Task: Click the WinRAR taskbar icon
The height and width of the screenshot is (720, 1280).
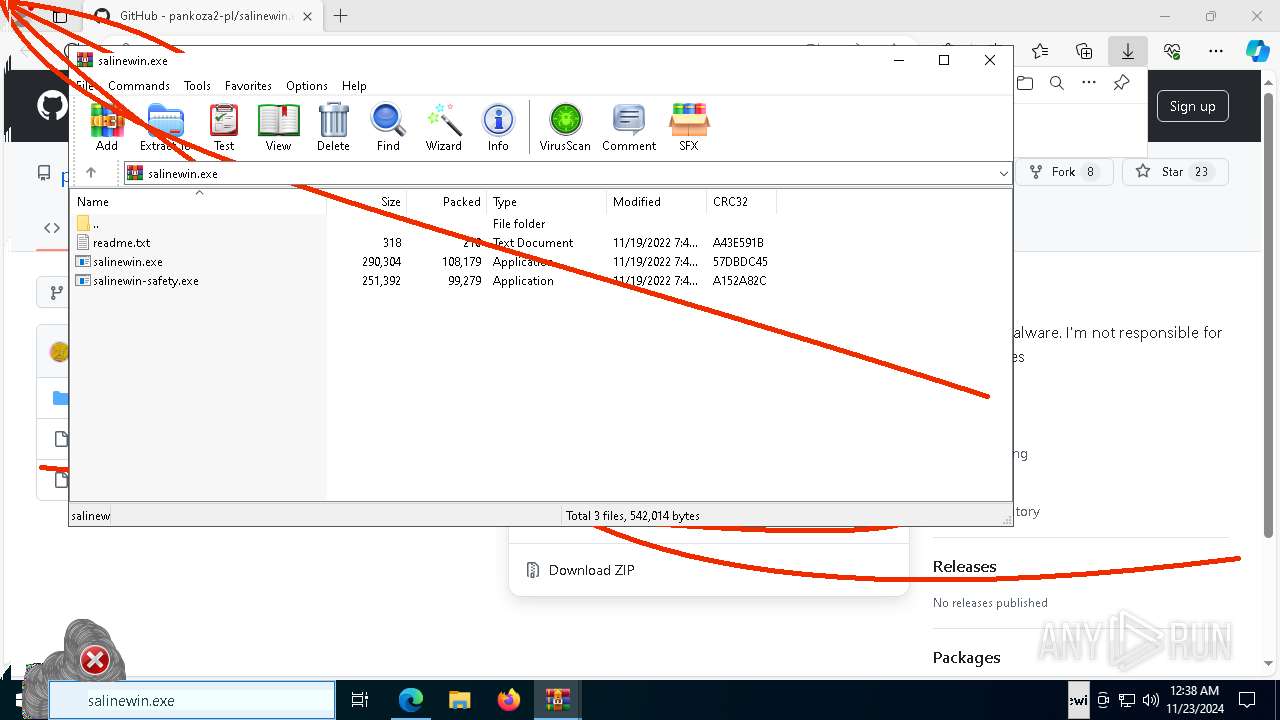Action: click(x=557, y=700)
